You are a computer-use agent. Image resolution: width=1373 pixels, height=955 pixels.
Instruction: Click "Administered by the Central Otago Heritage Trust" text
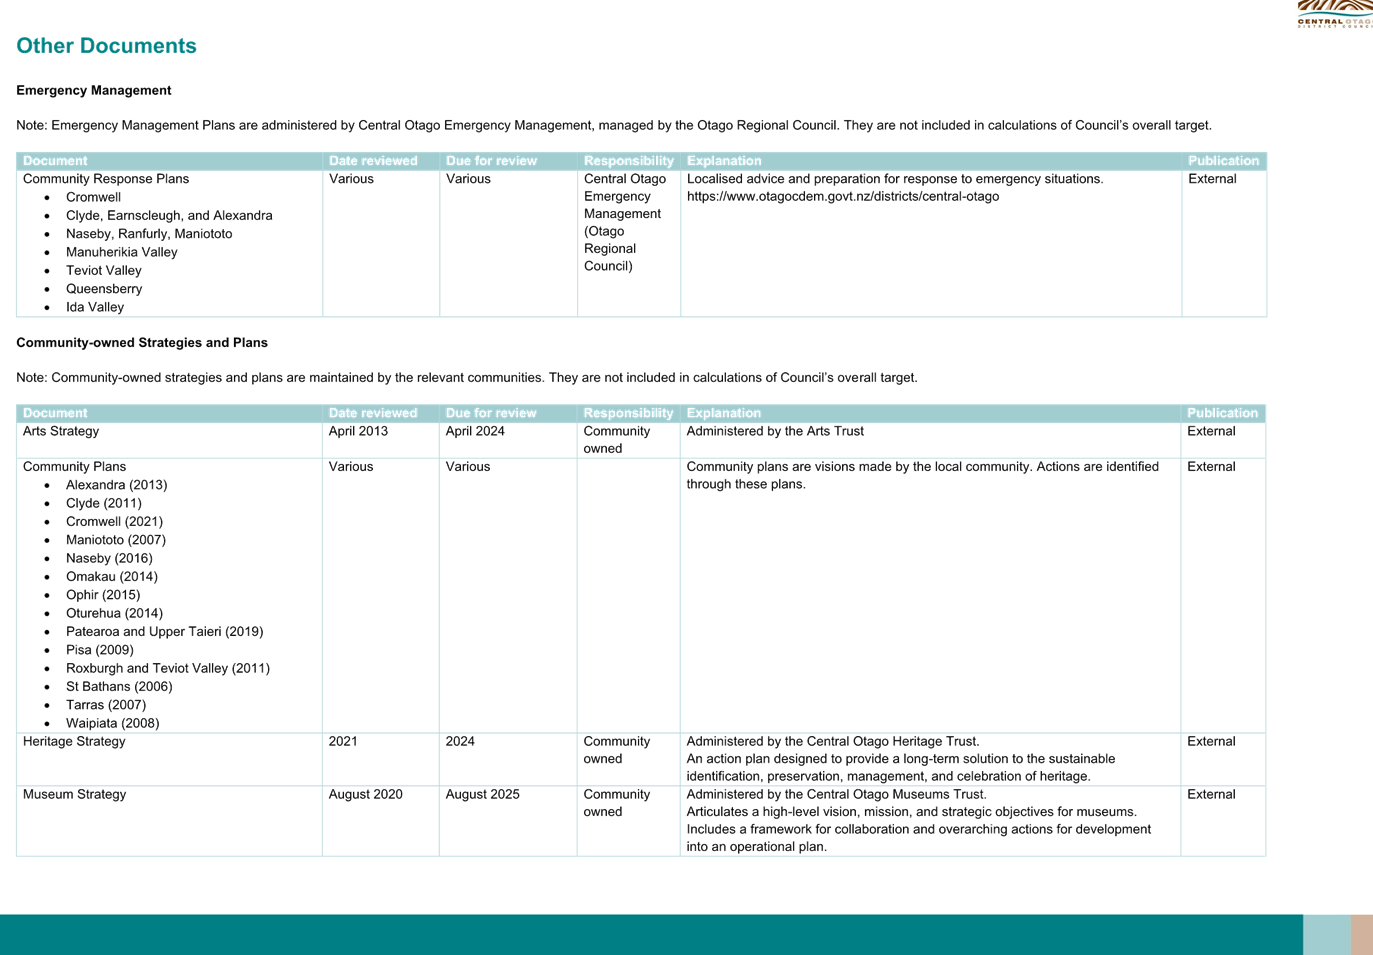[833, 741]
